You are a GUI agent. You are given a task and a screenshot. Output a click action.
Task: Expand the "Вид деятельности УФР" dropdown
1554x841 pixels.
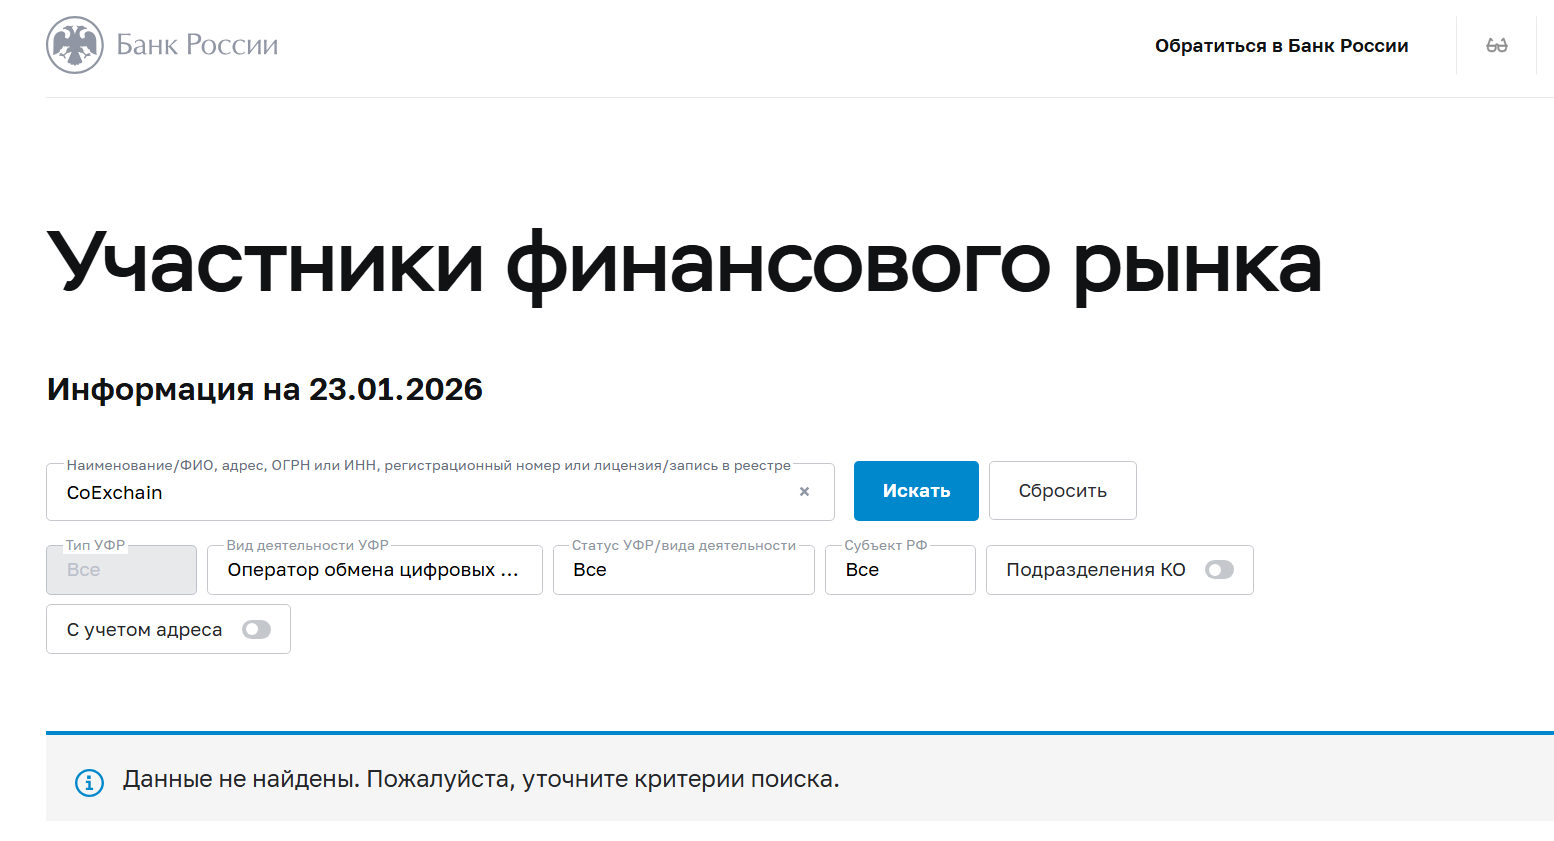coord(374,570)
